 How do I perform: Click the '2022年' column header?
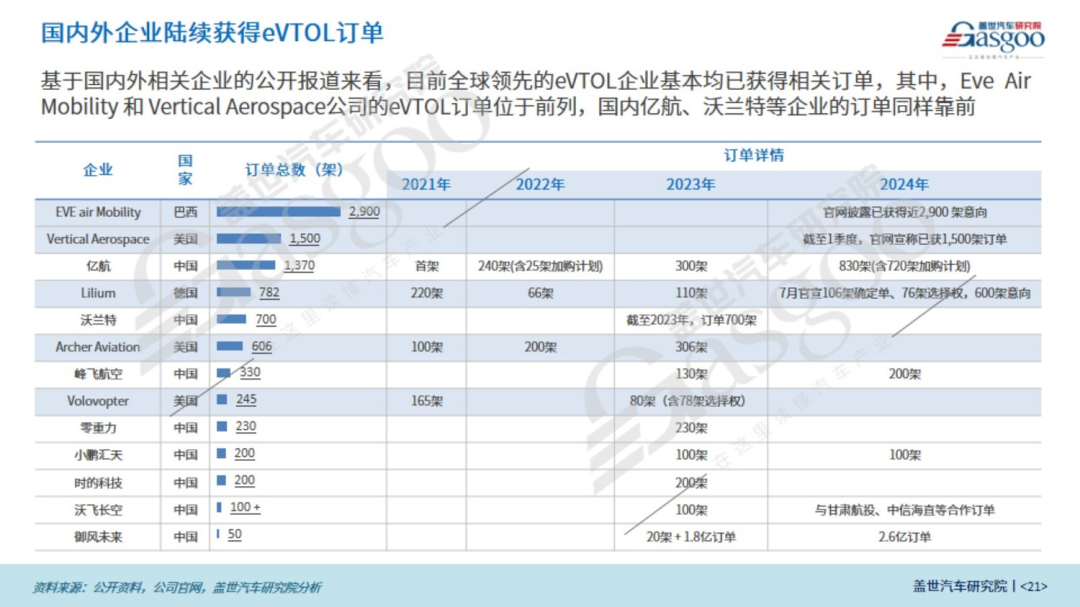point(540,185)
